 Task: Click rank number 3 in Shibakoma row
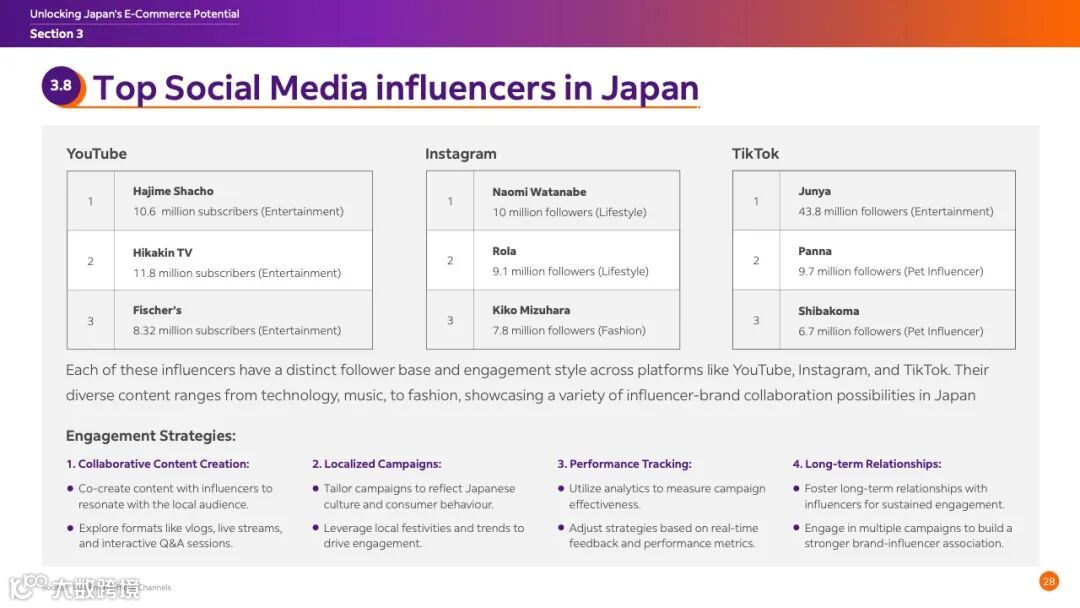click(756, 320)
